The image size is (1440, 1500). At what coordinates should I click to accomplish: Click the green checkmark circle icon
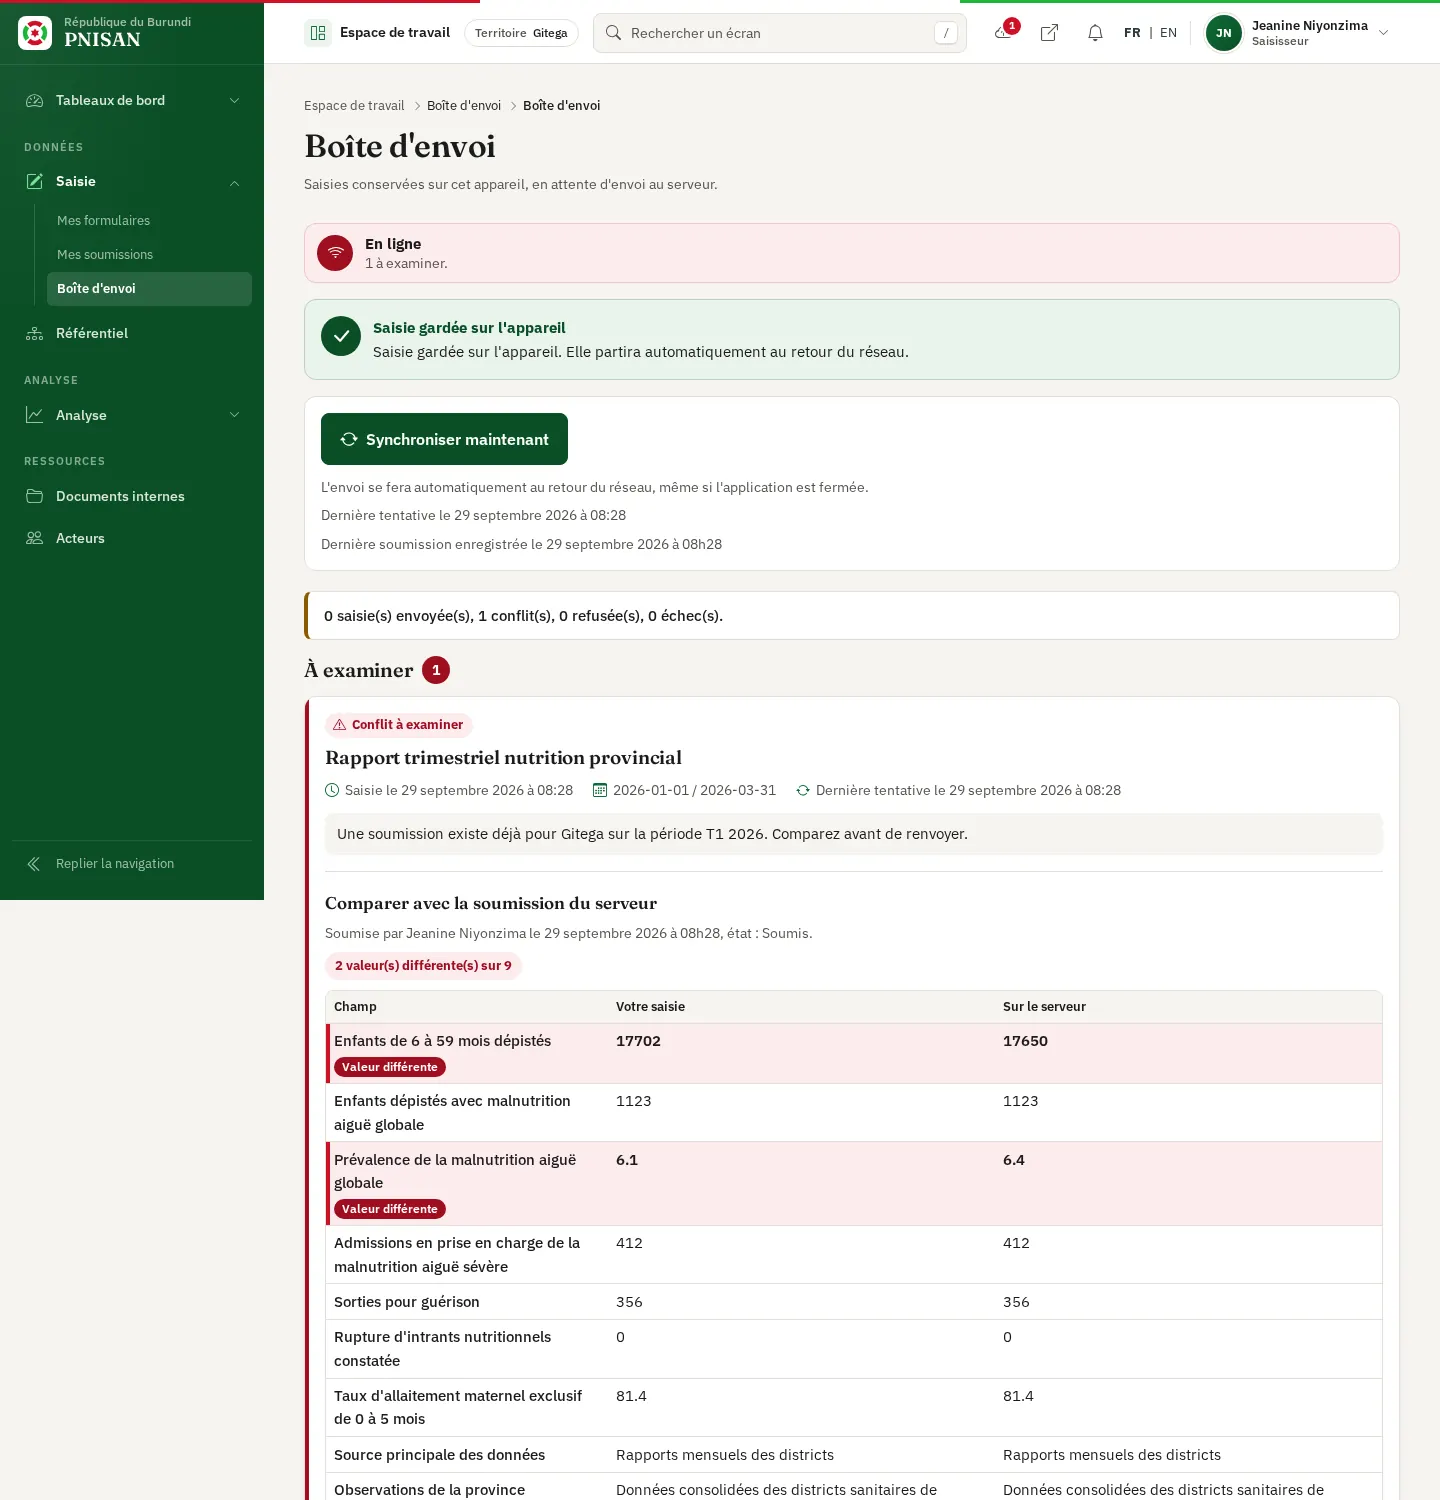pyautogui.click(x=341, y=336)
